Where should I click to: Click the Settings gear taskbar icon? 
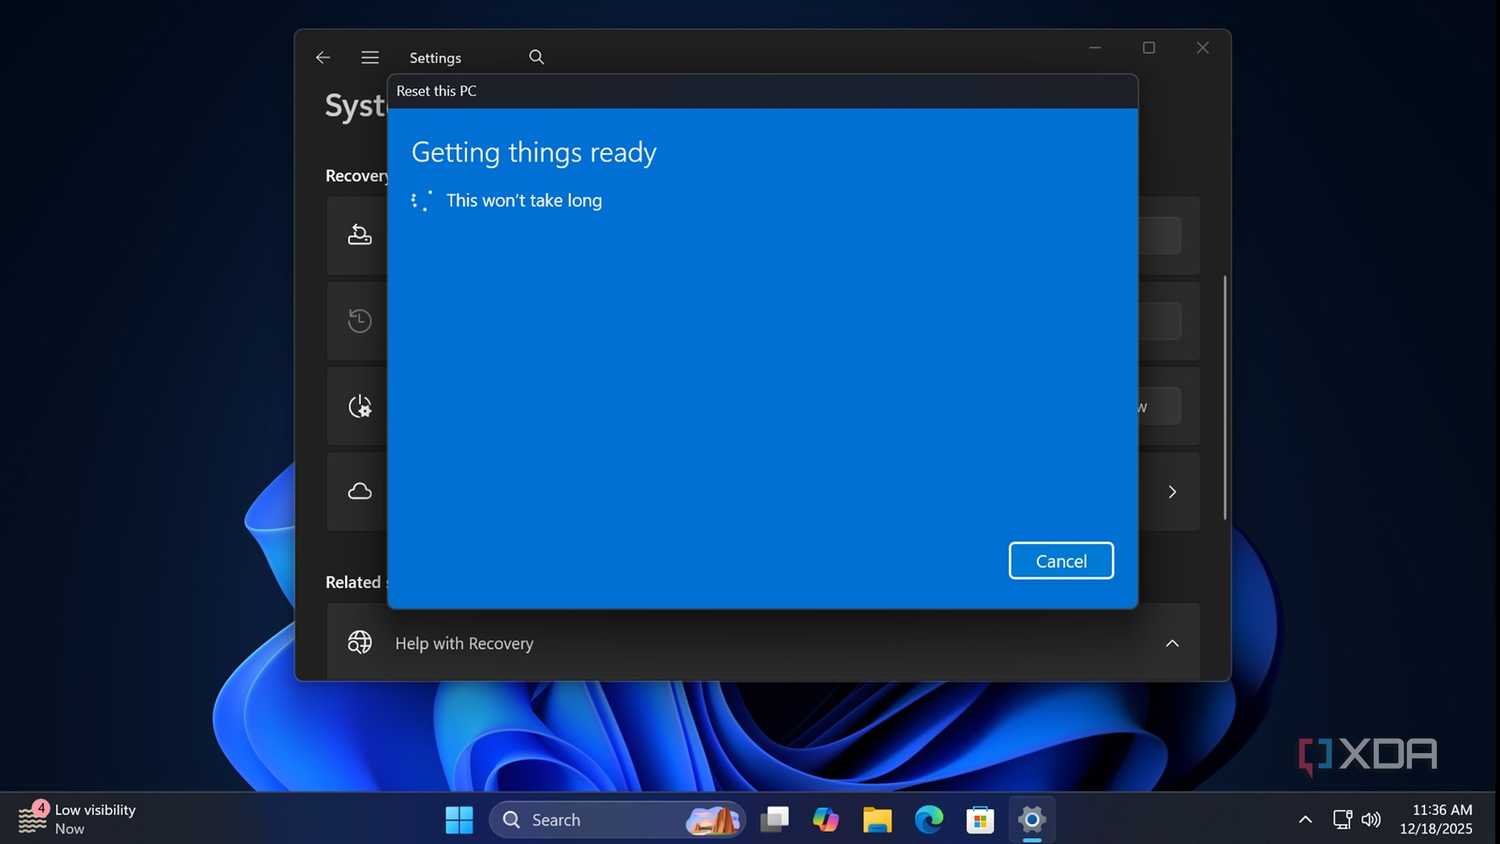pyautogui.click(x=1032, y=820)
